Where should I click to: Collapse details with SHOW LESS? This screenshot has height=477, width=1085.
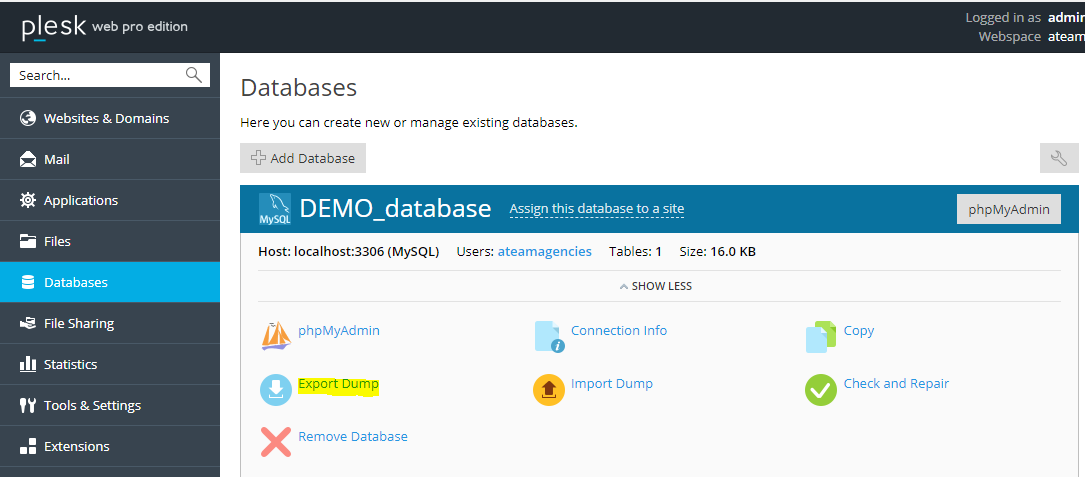coord(655,286)
